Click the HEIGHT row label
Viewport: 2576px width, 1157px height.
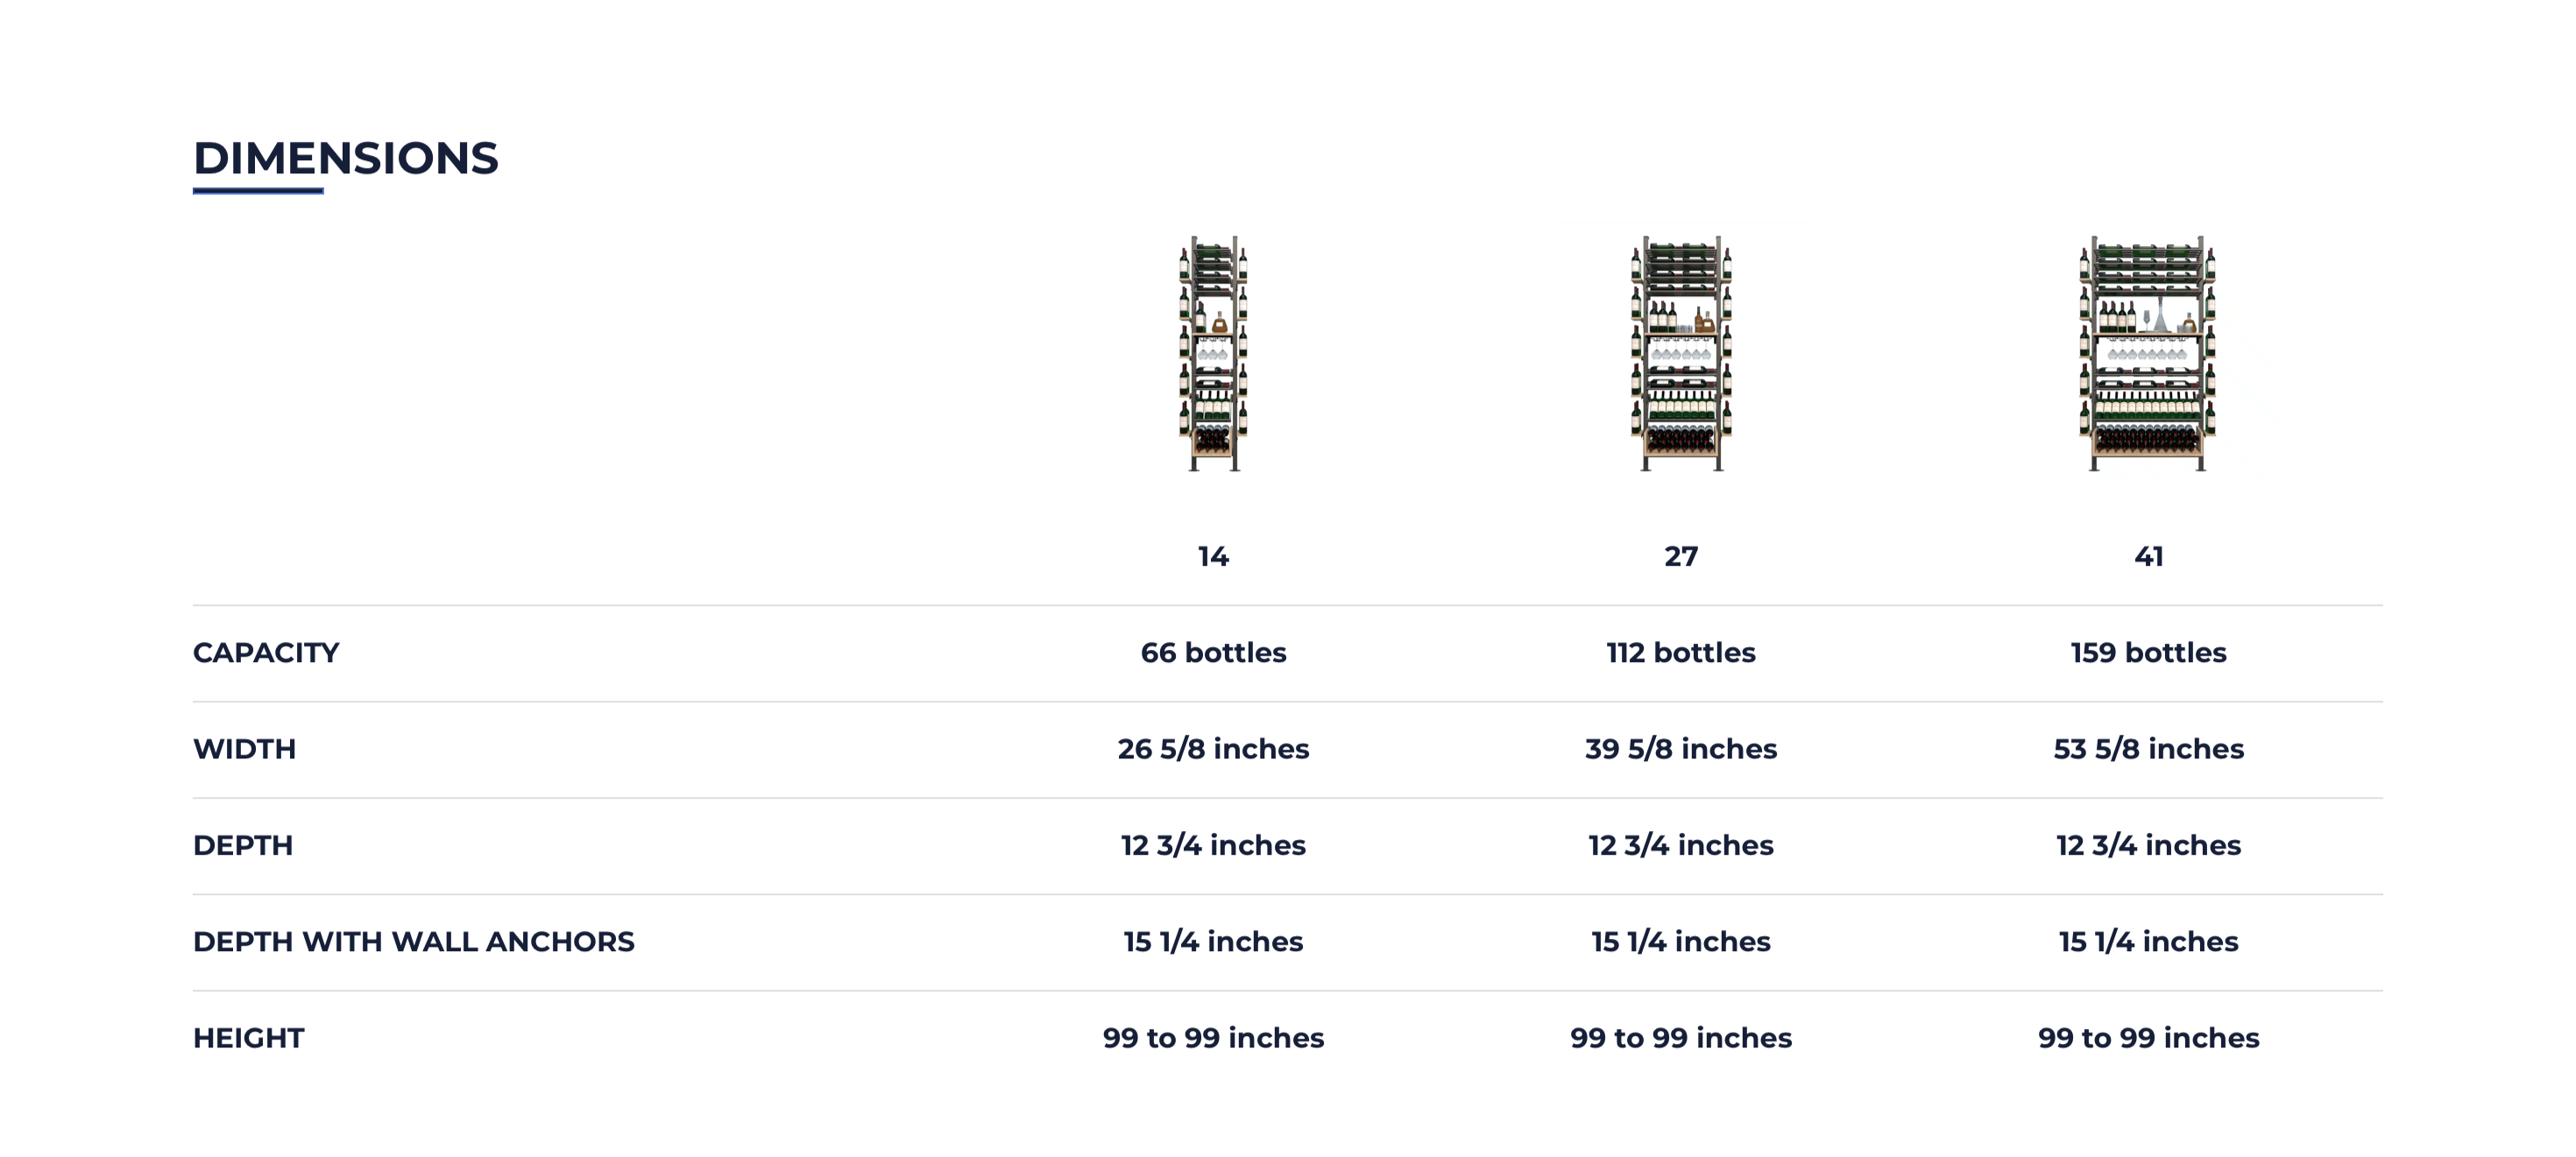tap(248, 1038)
